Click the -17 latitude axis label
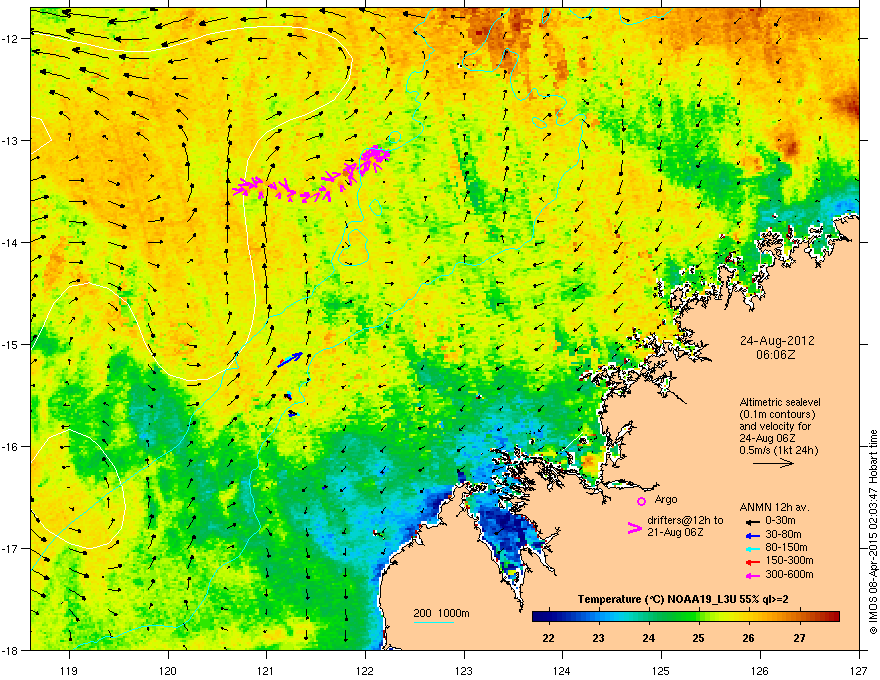Viewport: 880px width, 680px height. (10, 548)
